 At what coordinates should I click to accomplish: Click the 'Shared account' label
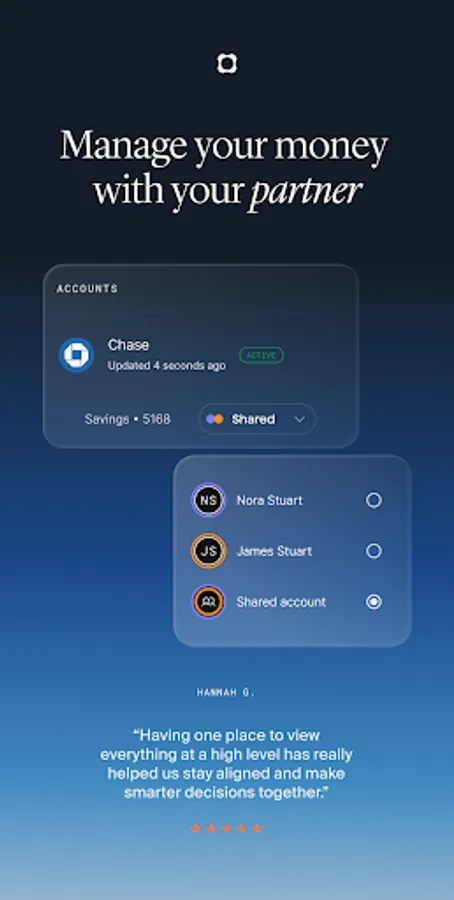click(x=281, y=602)
